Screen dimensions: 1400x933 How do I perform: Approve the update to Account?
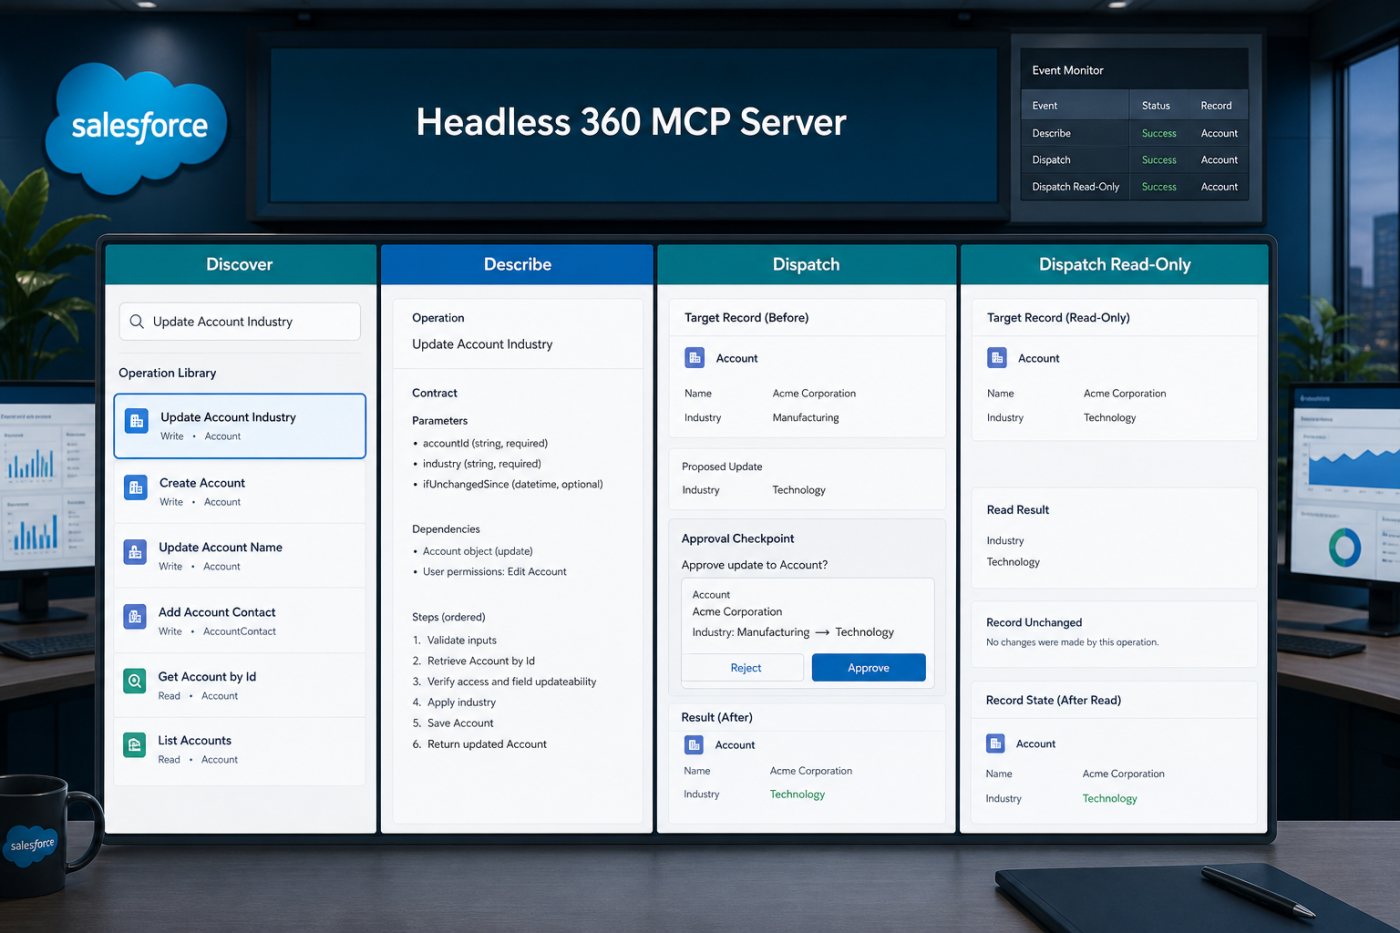pyautogui.click(x=868, y=667)
